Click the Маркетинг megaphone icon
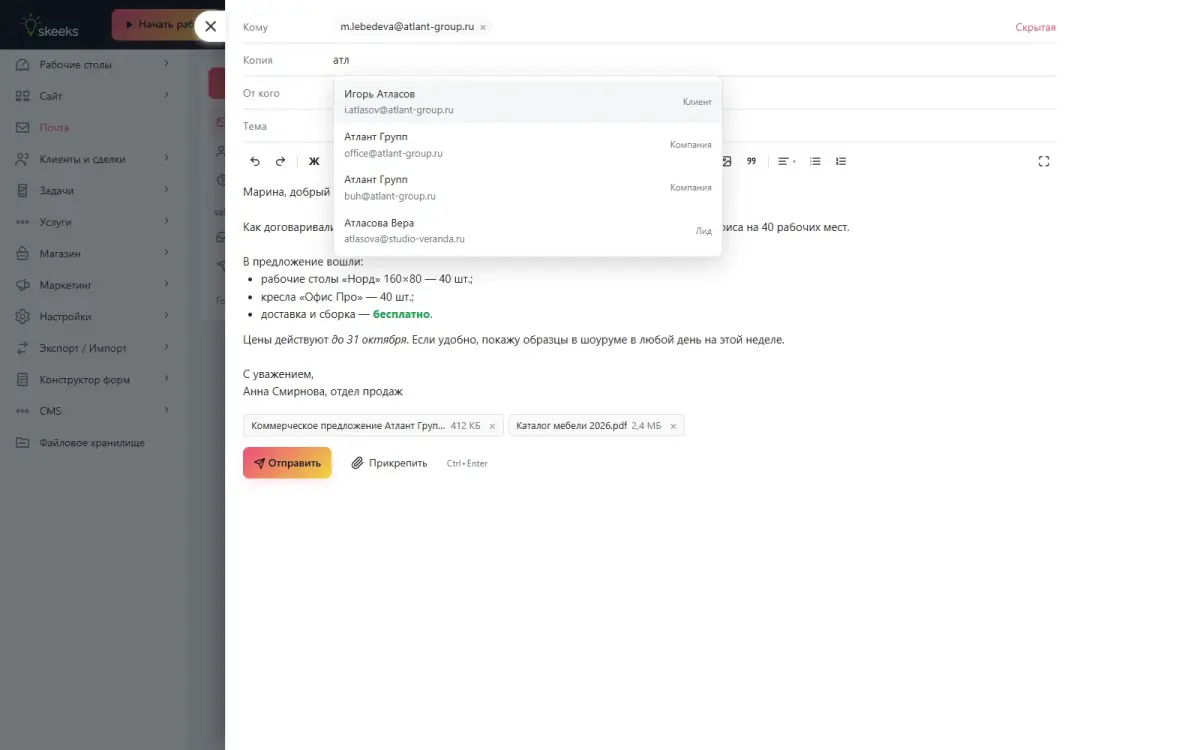 22,285
